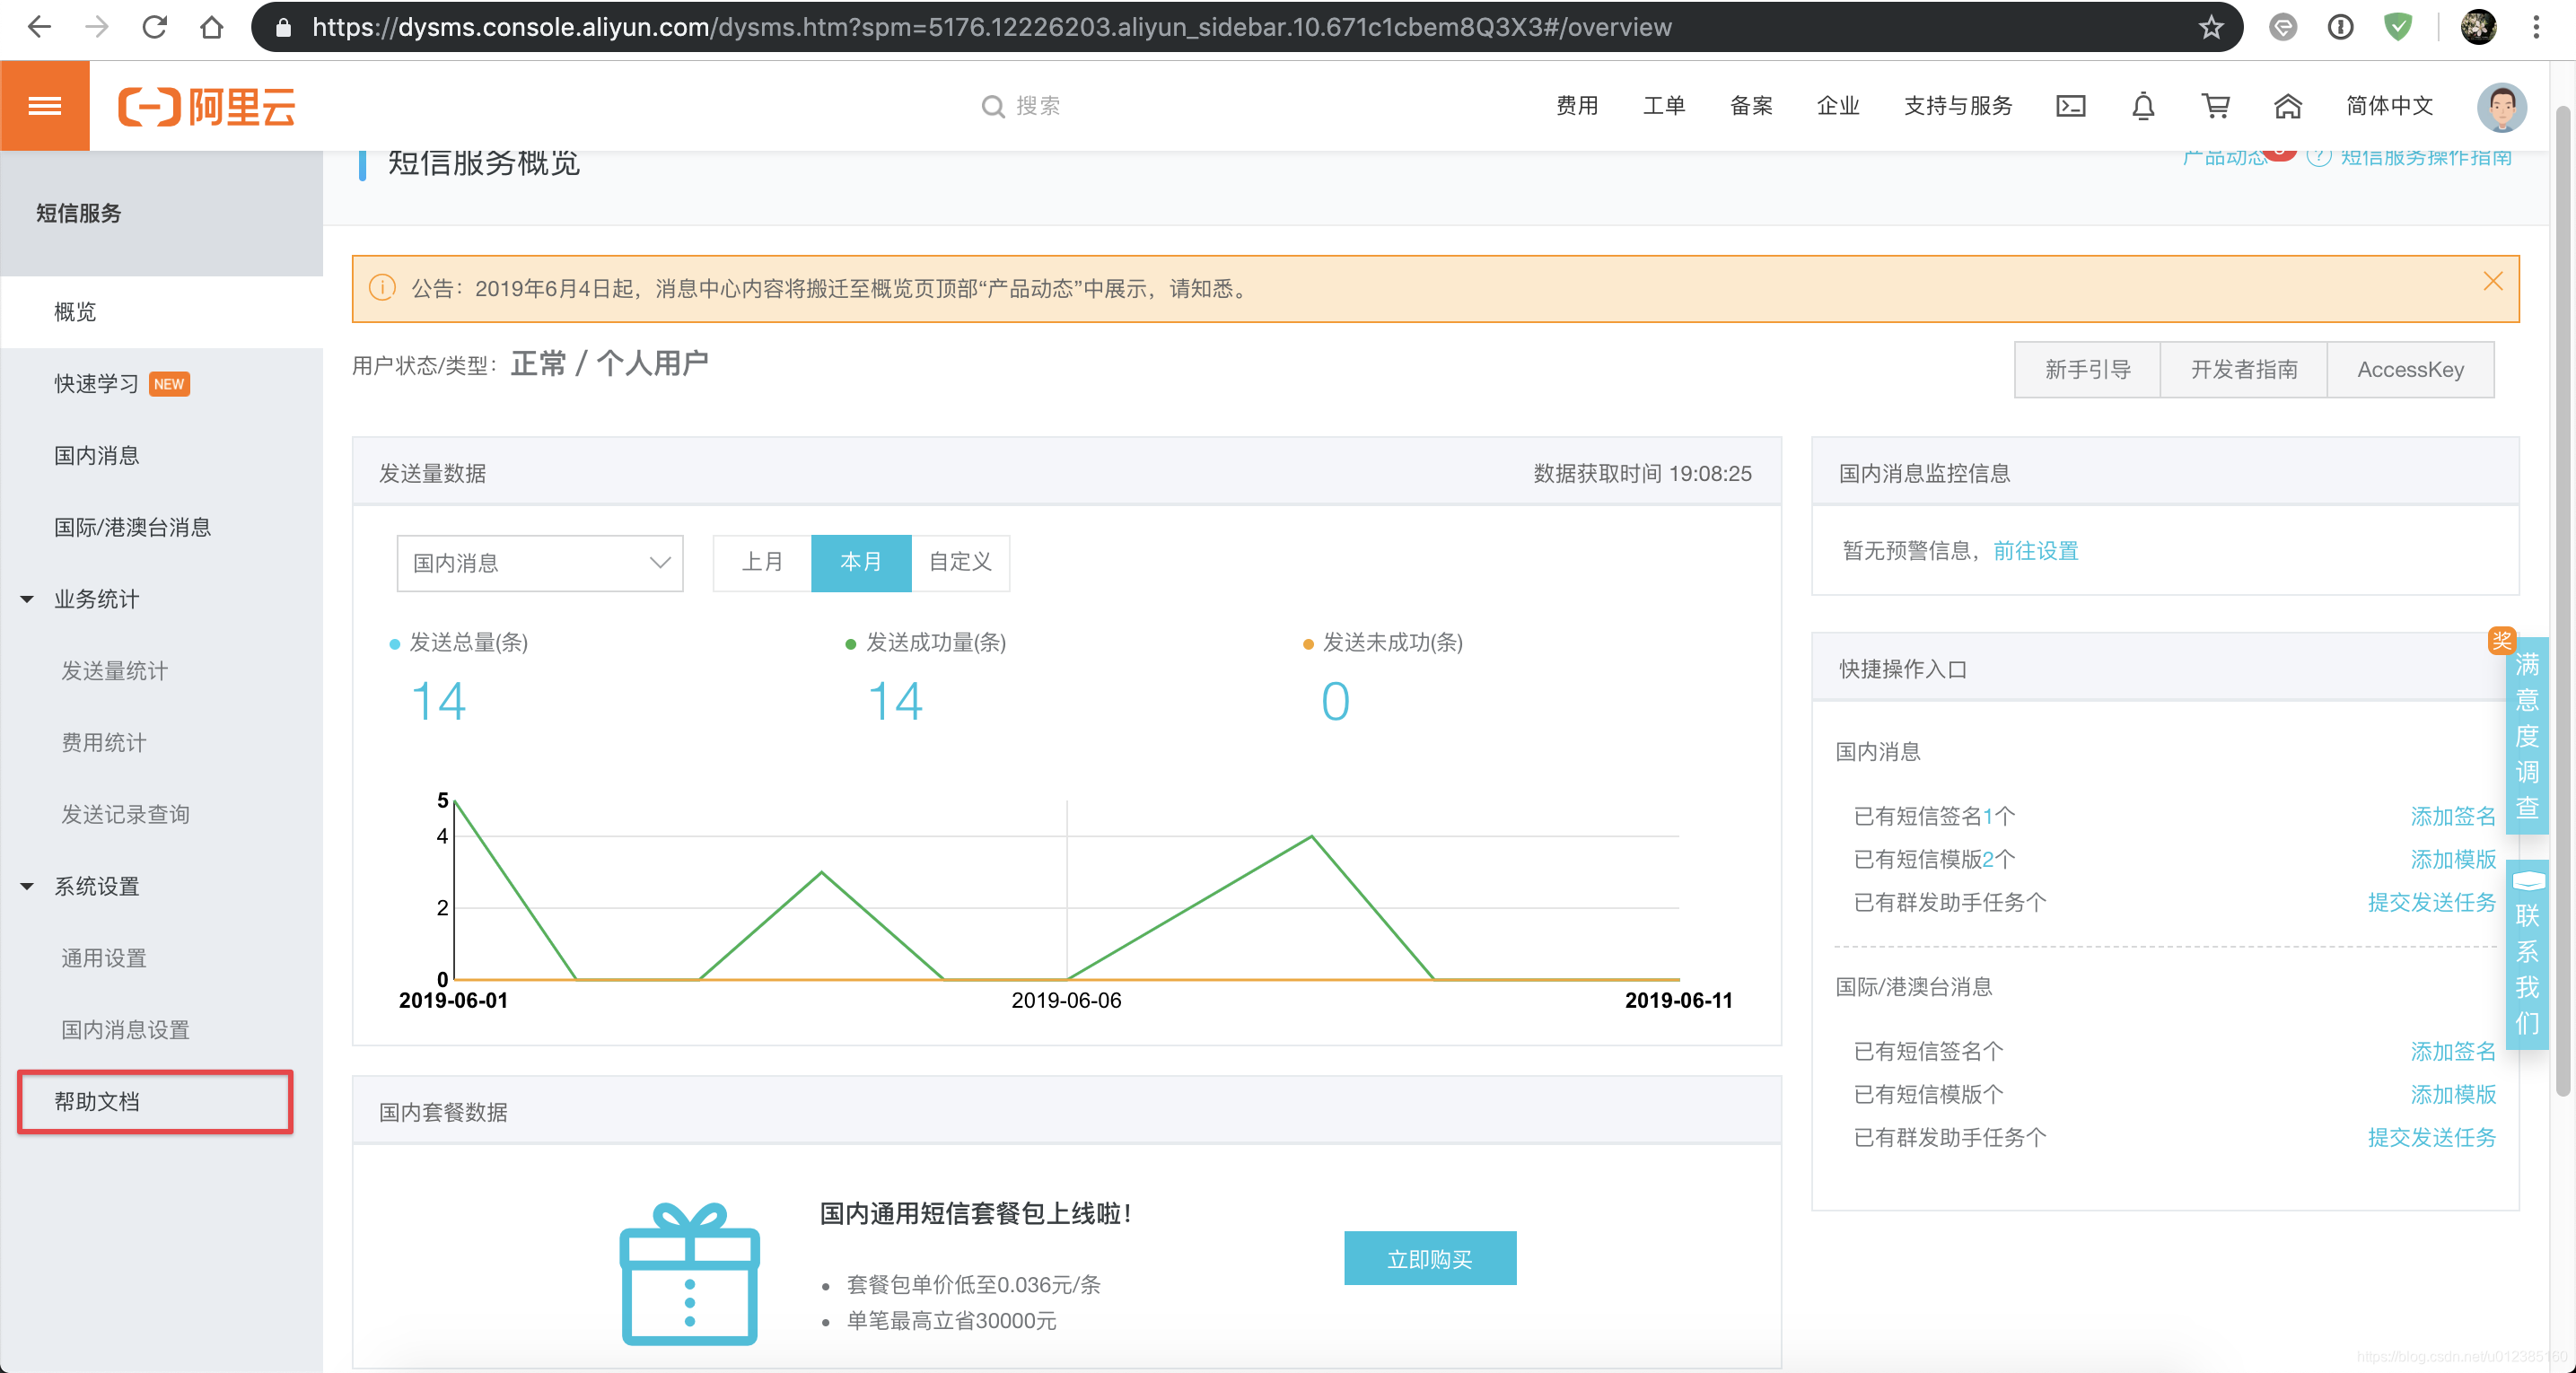Click the 立即购买 button
Viewport: 2576px width, 1373px height.
(1430, 1259)
